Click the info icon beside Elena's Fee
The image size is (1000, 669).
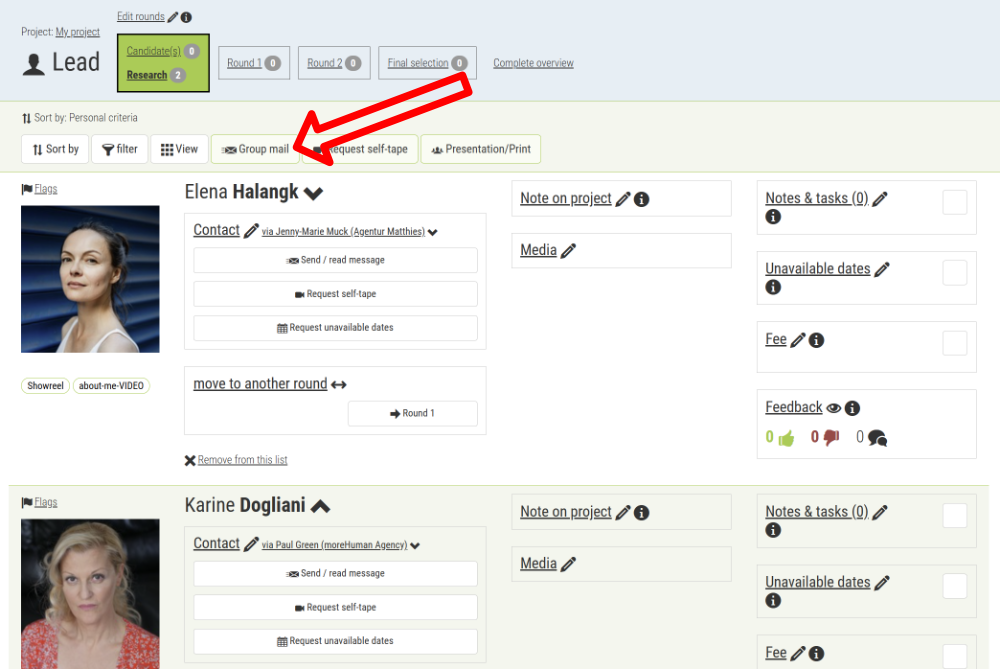click(816, 340)
